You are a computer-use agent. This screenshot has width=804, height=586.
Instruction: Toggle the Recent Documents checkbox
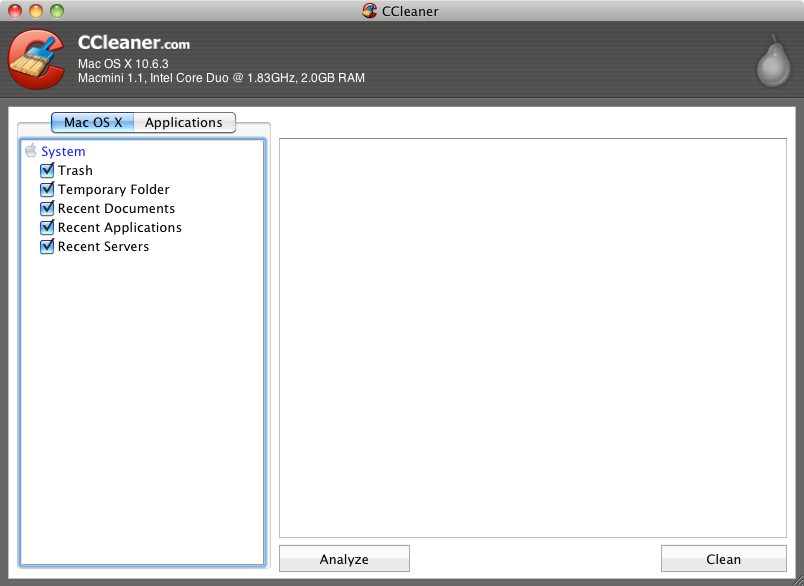[47, 208]
